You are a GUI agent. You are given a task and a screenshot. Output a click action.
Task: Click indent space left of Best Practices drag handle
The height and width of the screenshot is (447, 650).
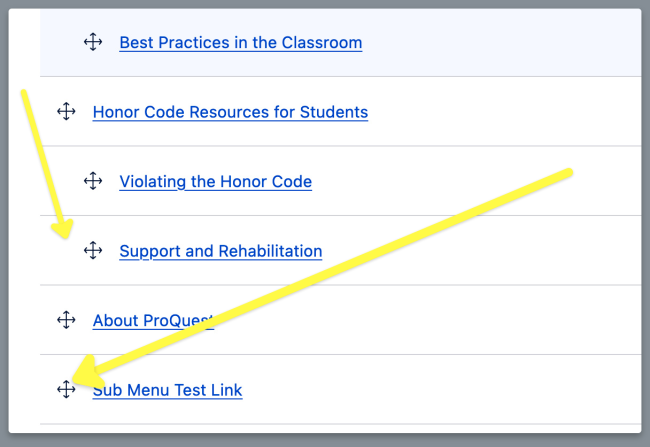[x=60, y=43]
